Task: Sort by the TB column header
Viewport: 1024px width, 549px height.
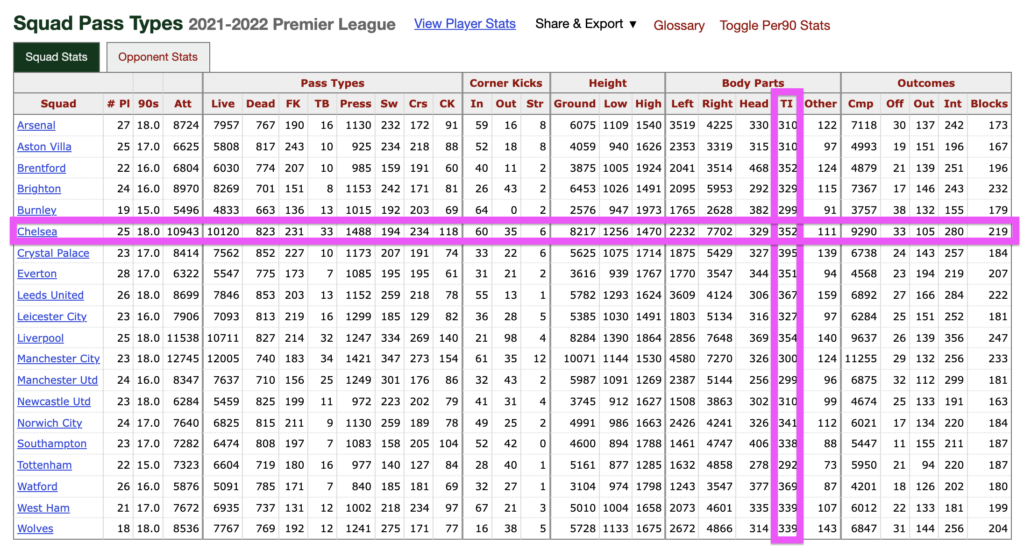Action: pyautogui.click(x=322, y=104)
